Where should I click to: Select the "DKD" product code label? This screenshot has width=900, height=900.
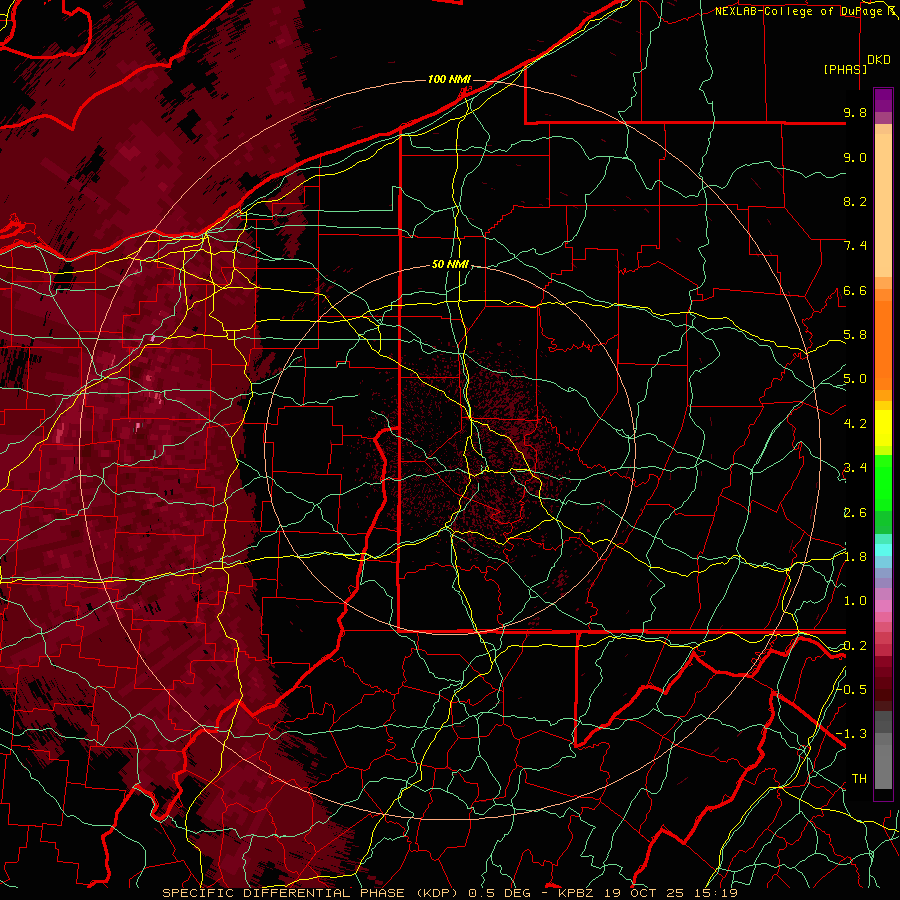[879, 59]
